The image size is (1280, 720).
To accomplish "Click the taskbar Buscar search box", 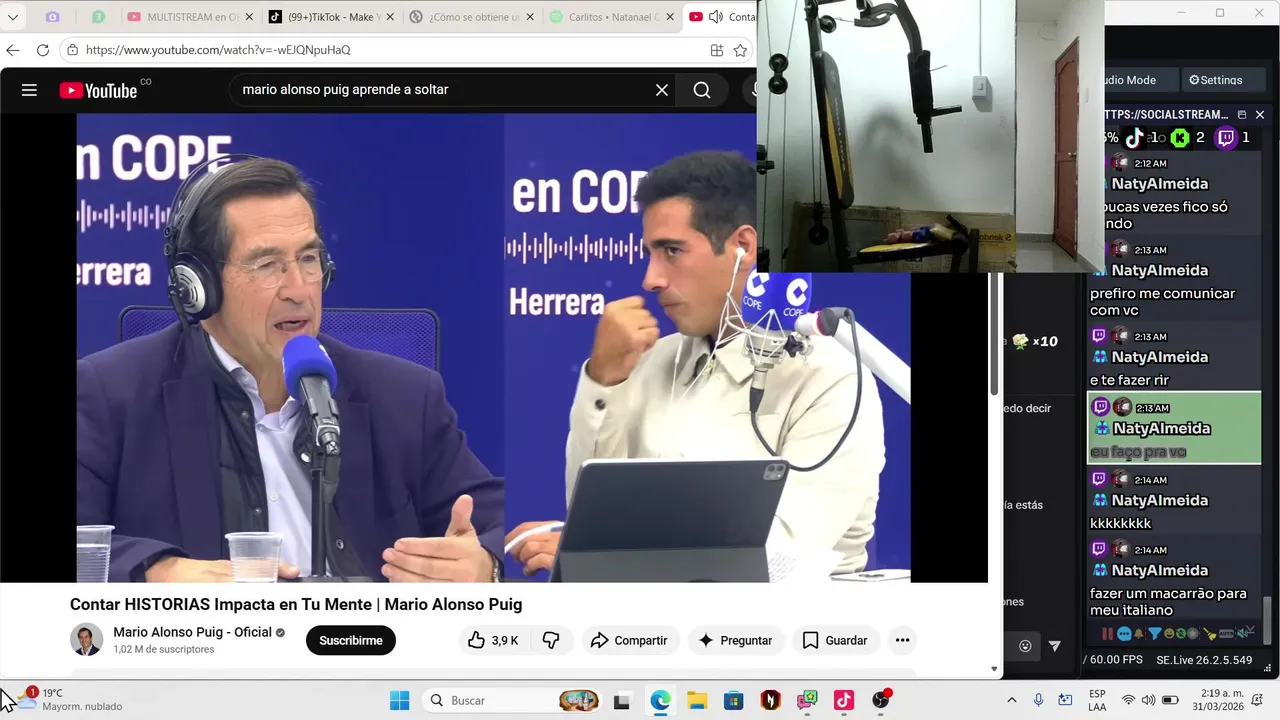I will click(513, 700).
